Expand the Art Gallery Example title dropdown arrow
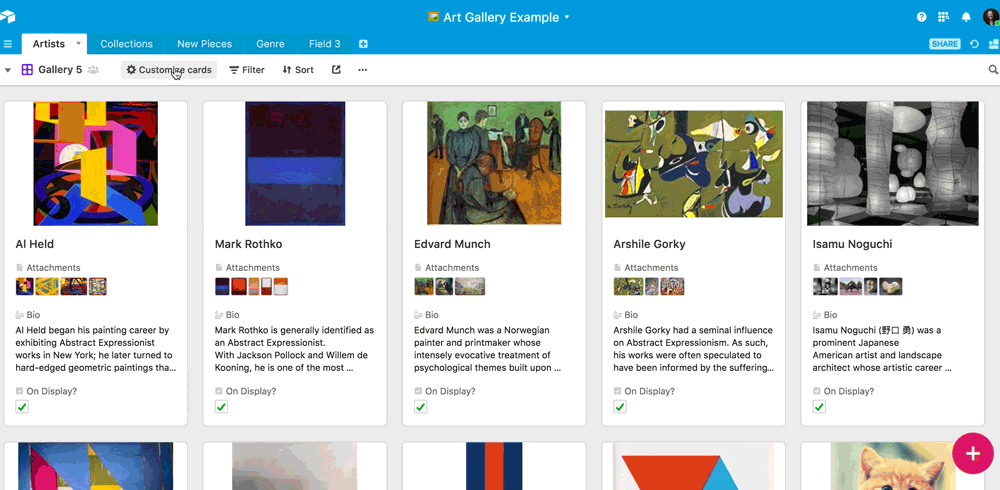This screenshot has width=1000, height=490. point(566,17)
